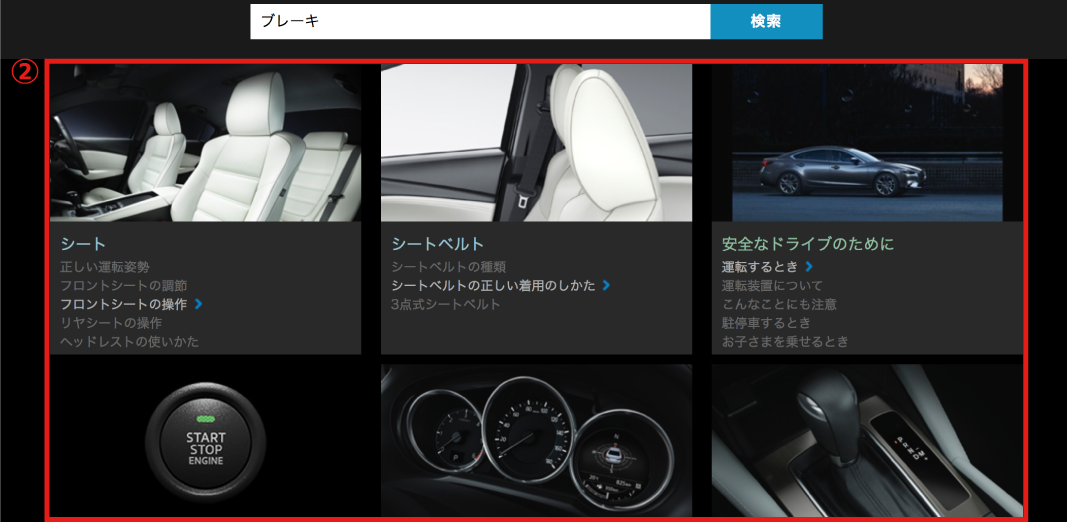
Task: Open the gear shift lever thumbnail
Action: [x=867, y=440]
